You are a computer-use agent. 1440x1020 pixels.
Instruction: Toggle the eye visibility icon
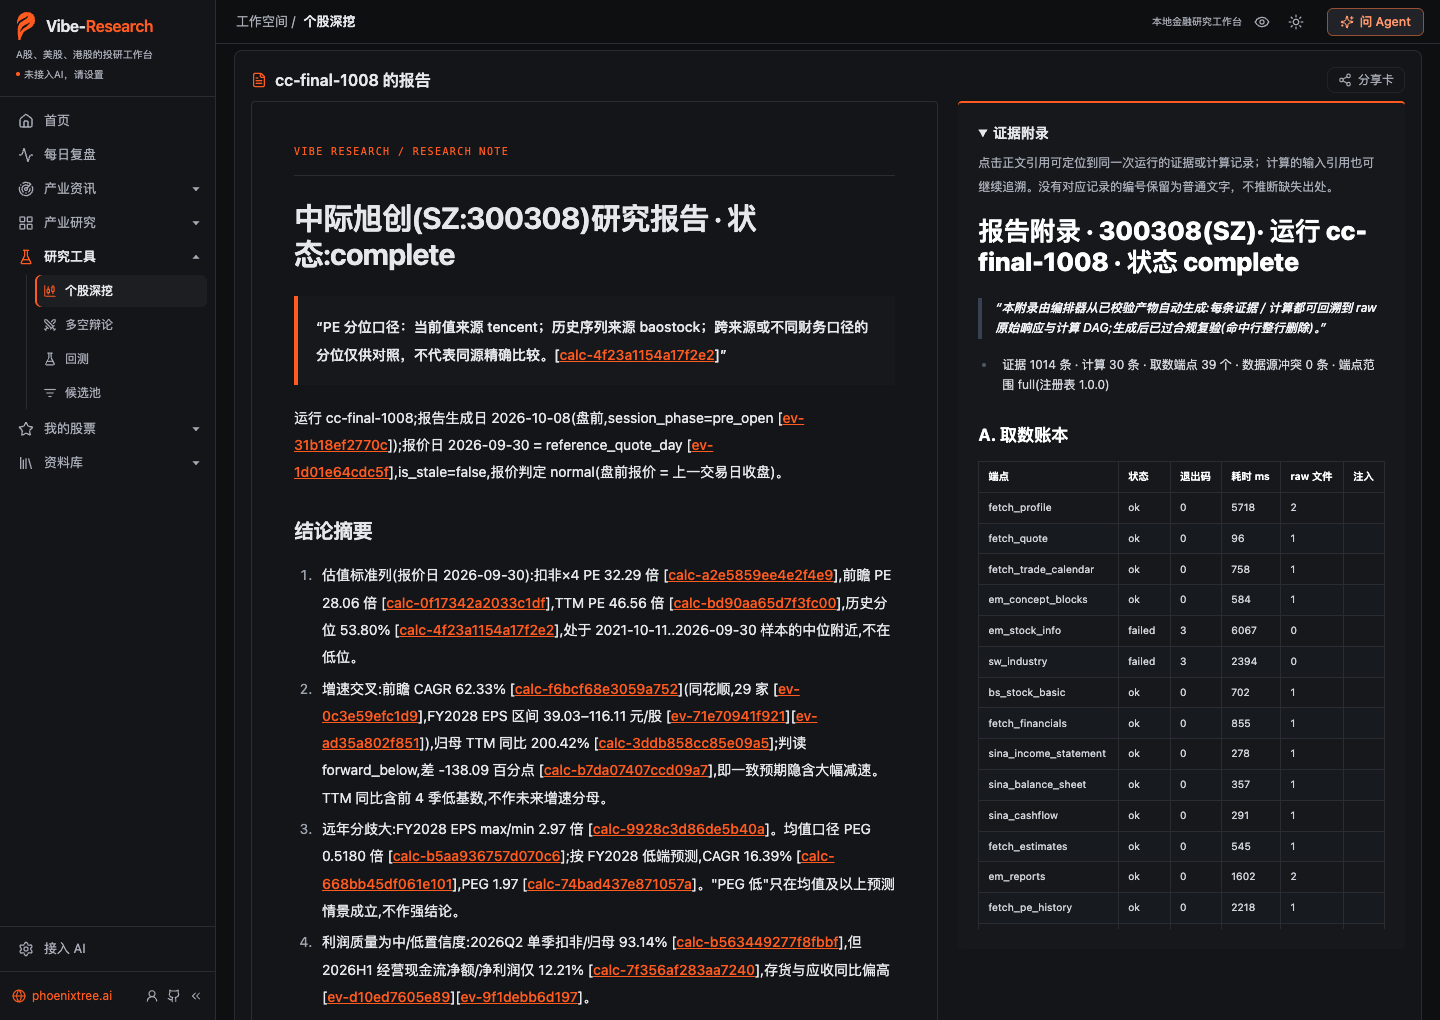(x=1262, y=22)
